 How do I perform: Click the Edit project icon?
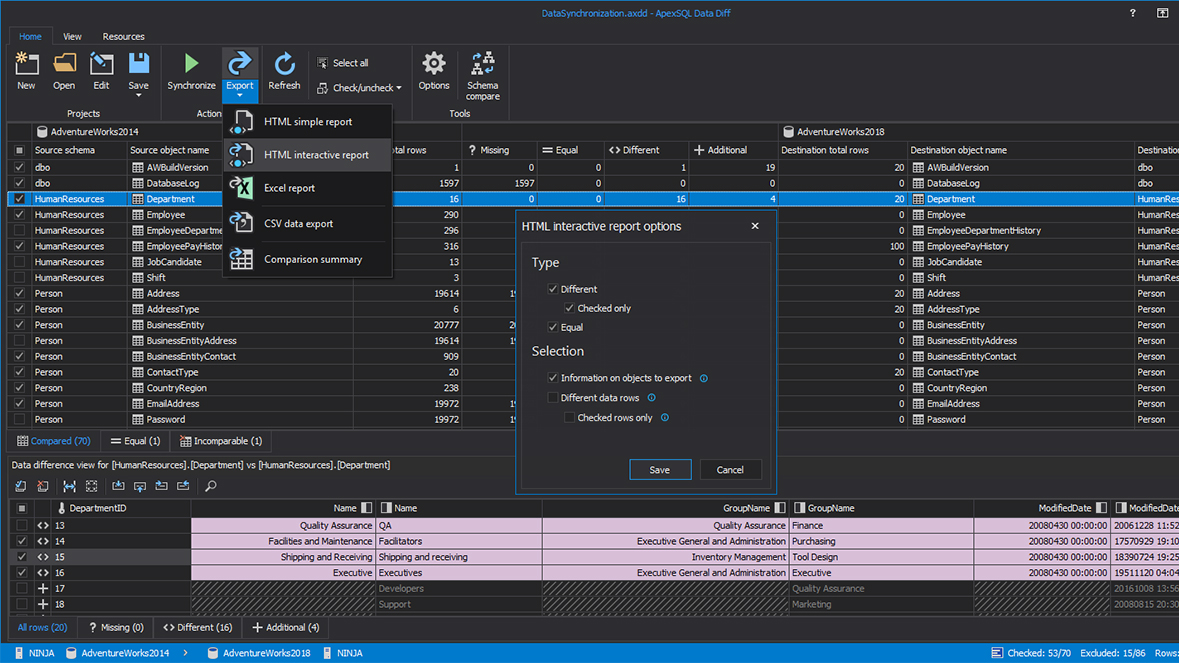(101, 64)
